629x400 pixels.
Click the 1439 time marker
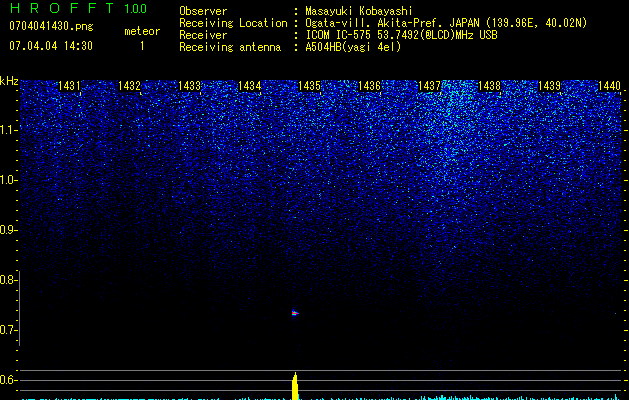(x=550, y=86)
